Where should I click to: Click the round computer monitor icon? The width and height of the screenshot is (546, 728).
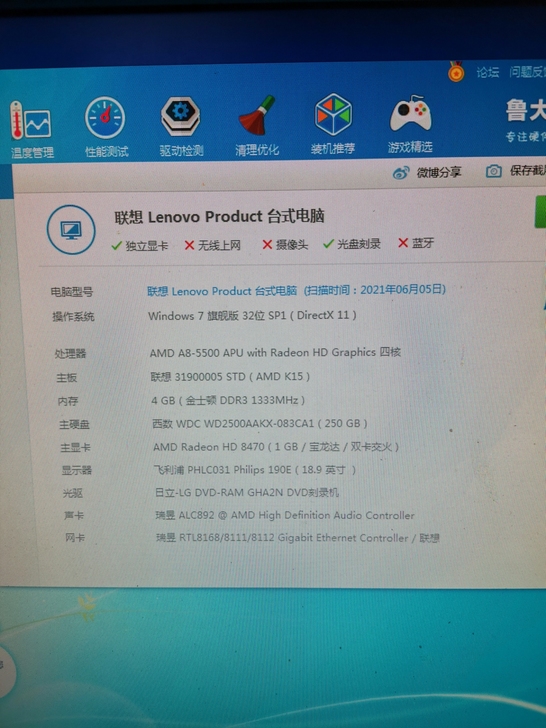point(71,229)
